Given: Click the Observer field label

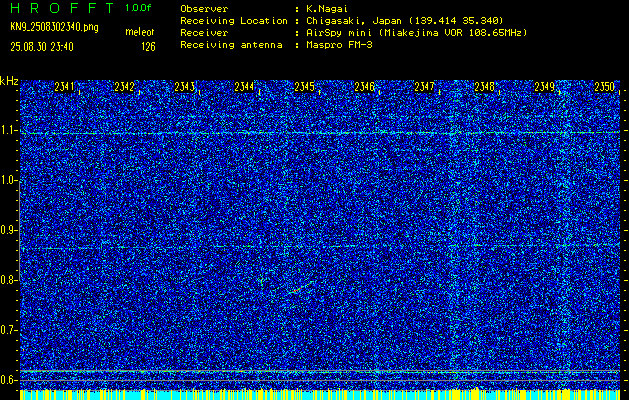Looking at the screenshot, I should (204, 9).
